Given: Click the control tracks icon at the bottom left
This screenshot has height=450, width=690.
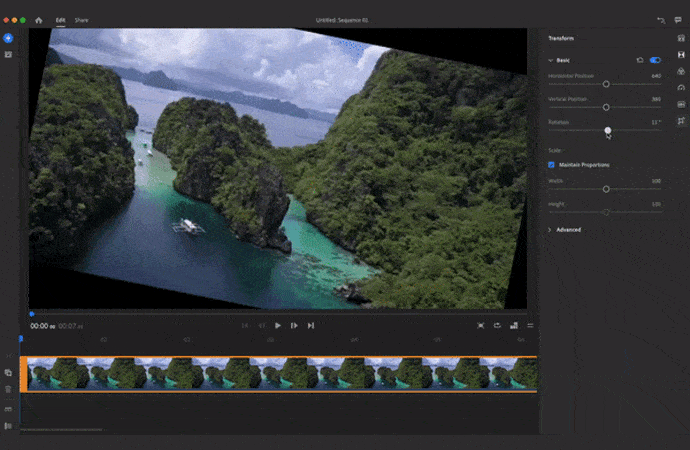Looking at the screenshot, I should [x=8, y=426].
